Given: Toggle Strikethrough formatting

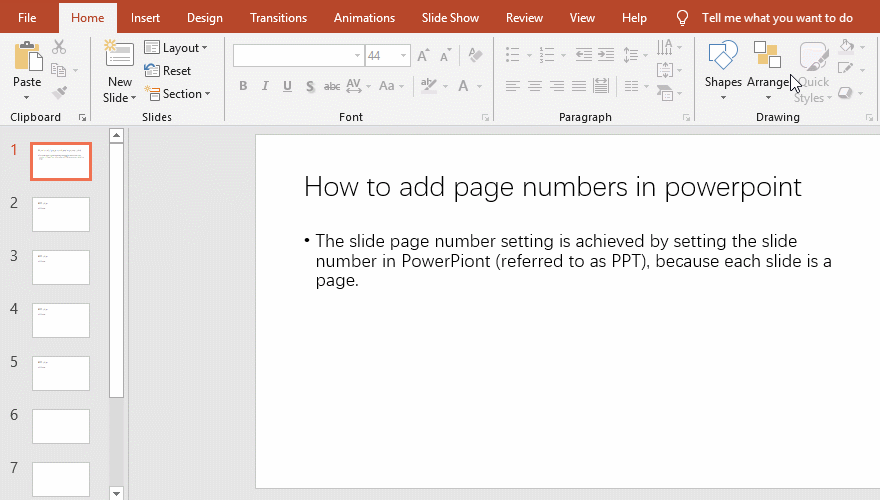Looking at the screenshot, I should (332, 86).
